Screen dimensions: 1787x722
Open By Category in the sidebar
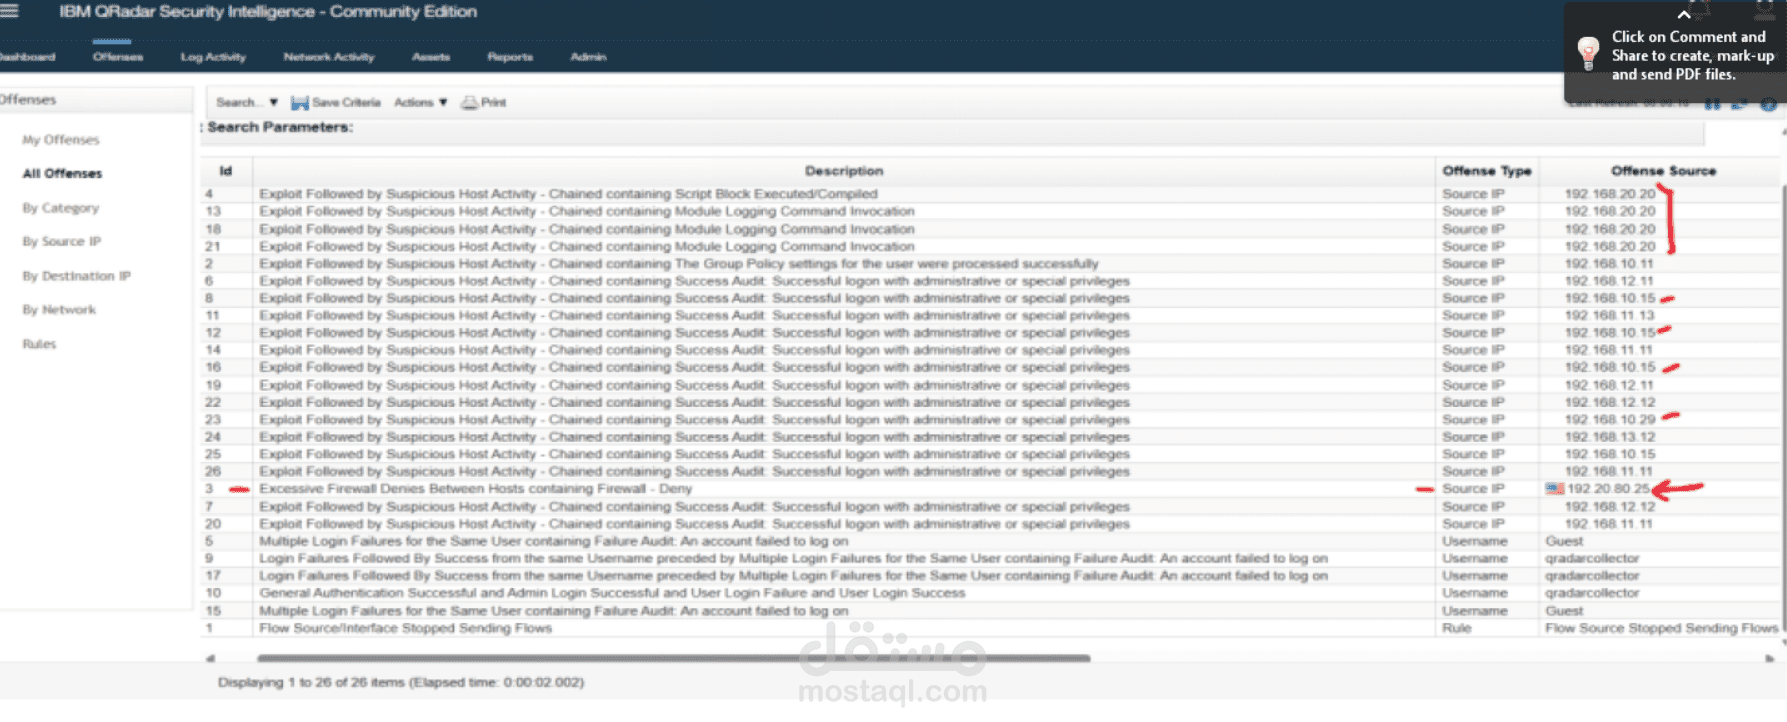(61, 208)
